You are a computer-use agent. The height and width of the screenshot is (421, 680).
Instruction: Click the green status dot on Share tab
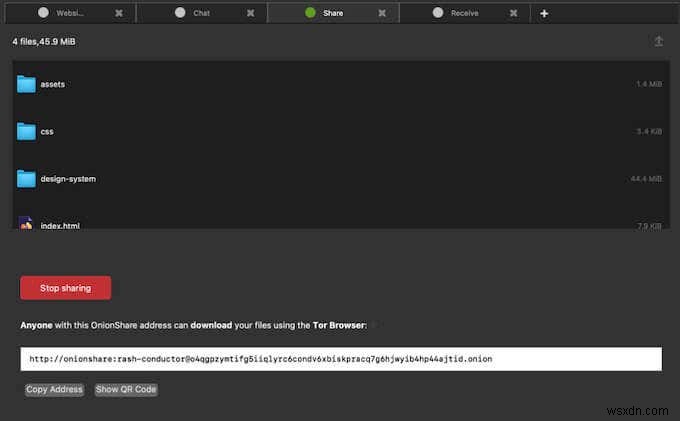pos(310,13)
